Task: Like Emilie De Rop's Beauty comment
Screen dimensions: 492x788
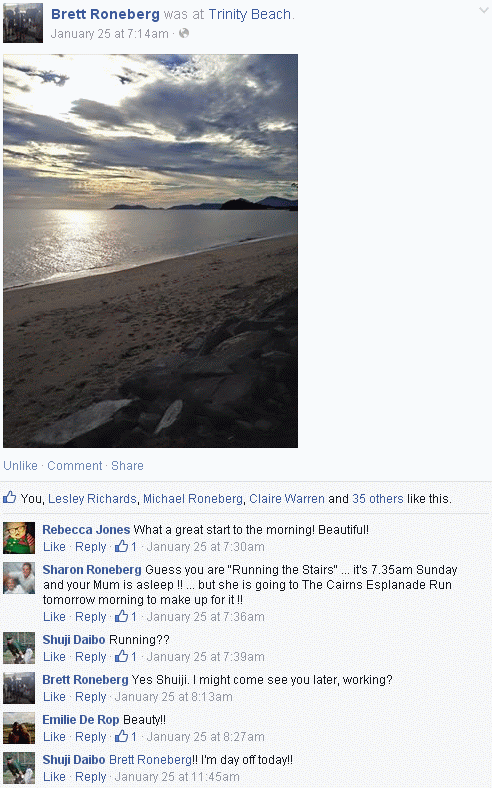Action: 54,737
